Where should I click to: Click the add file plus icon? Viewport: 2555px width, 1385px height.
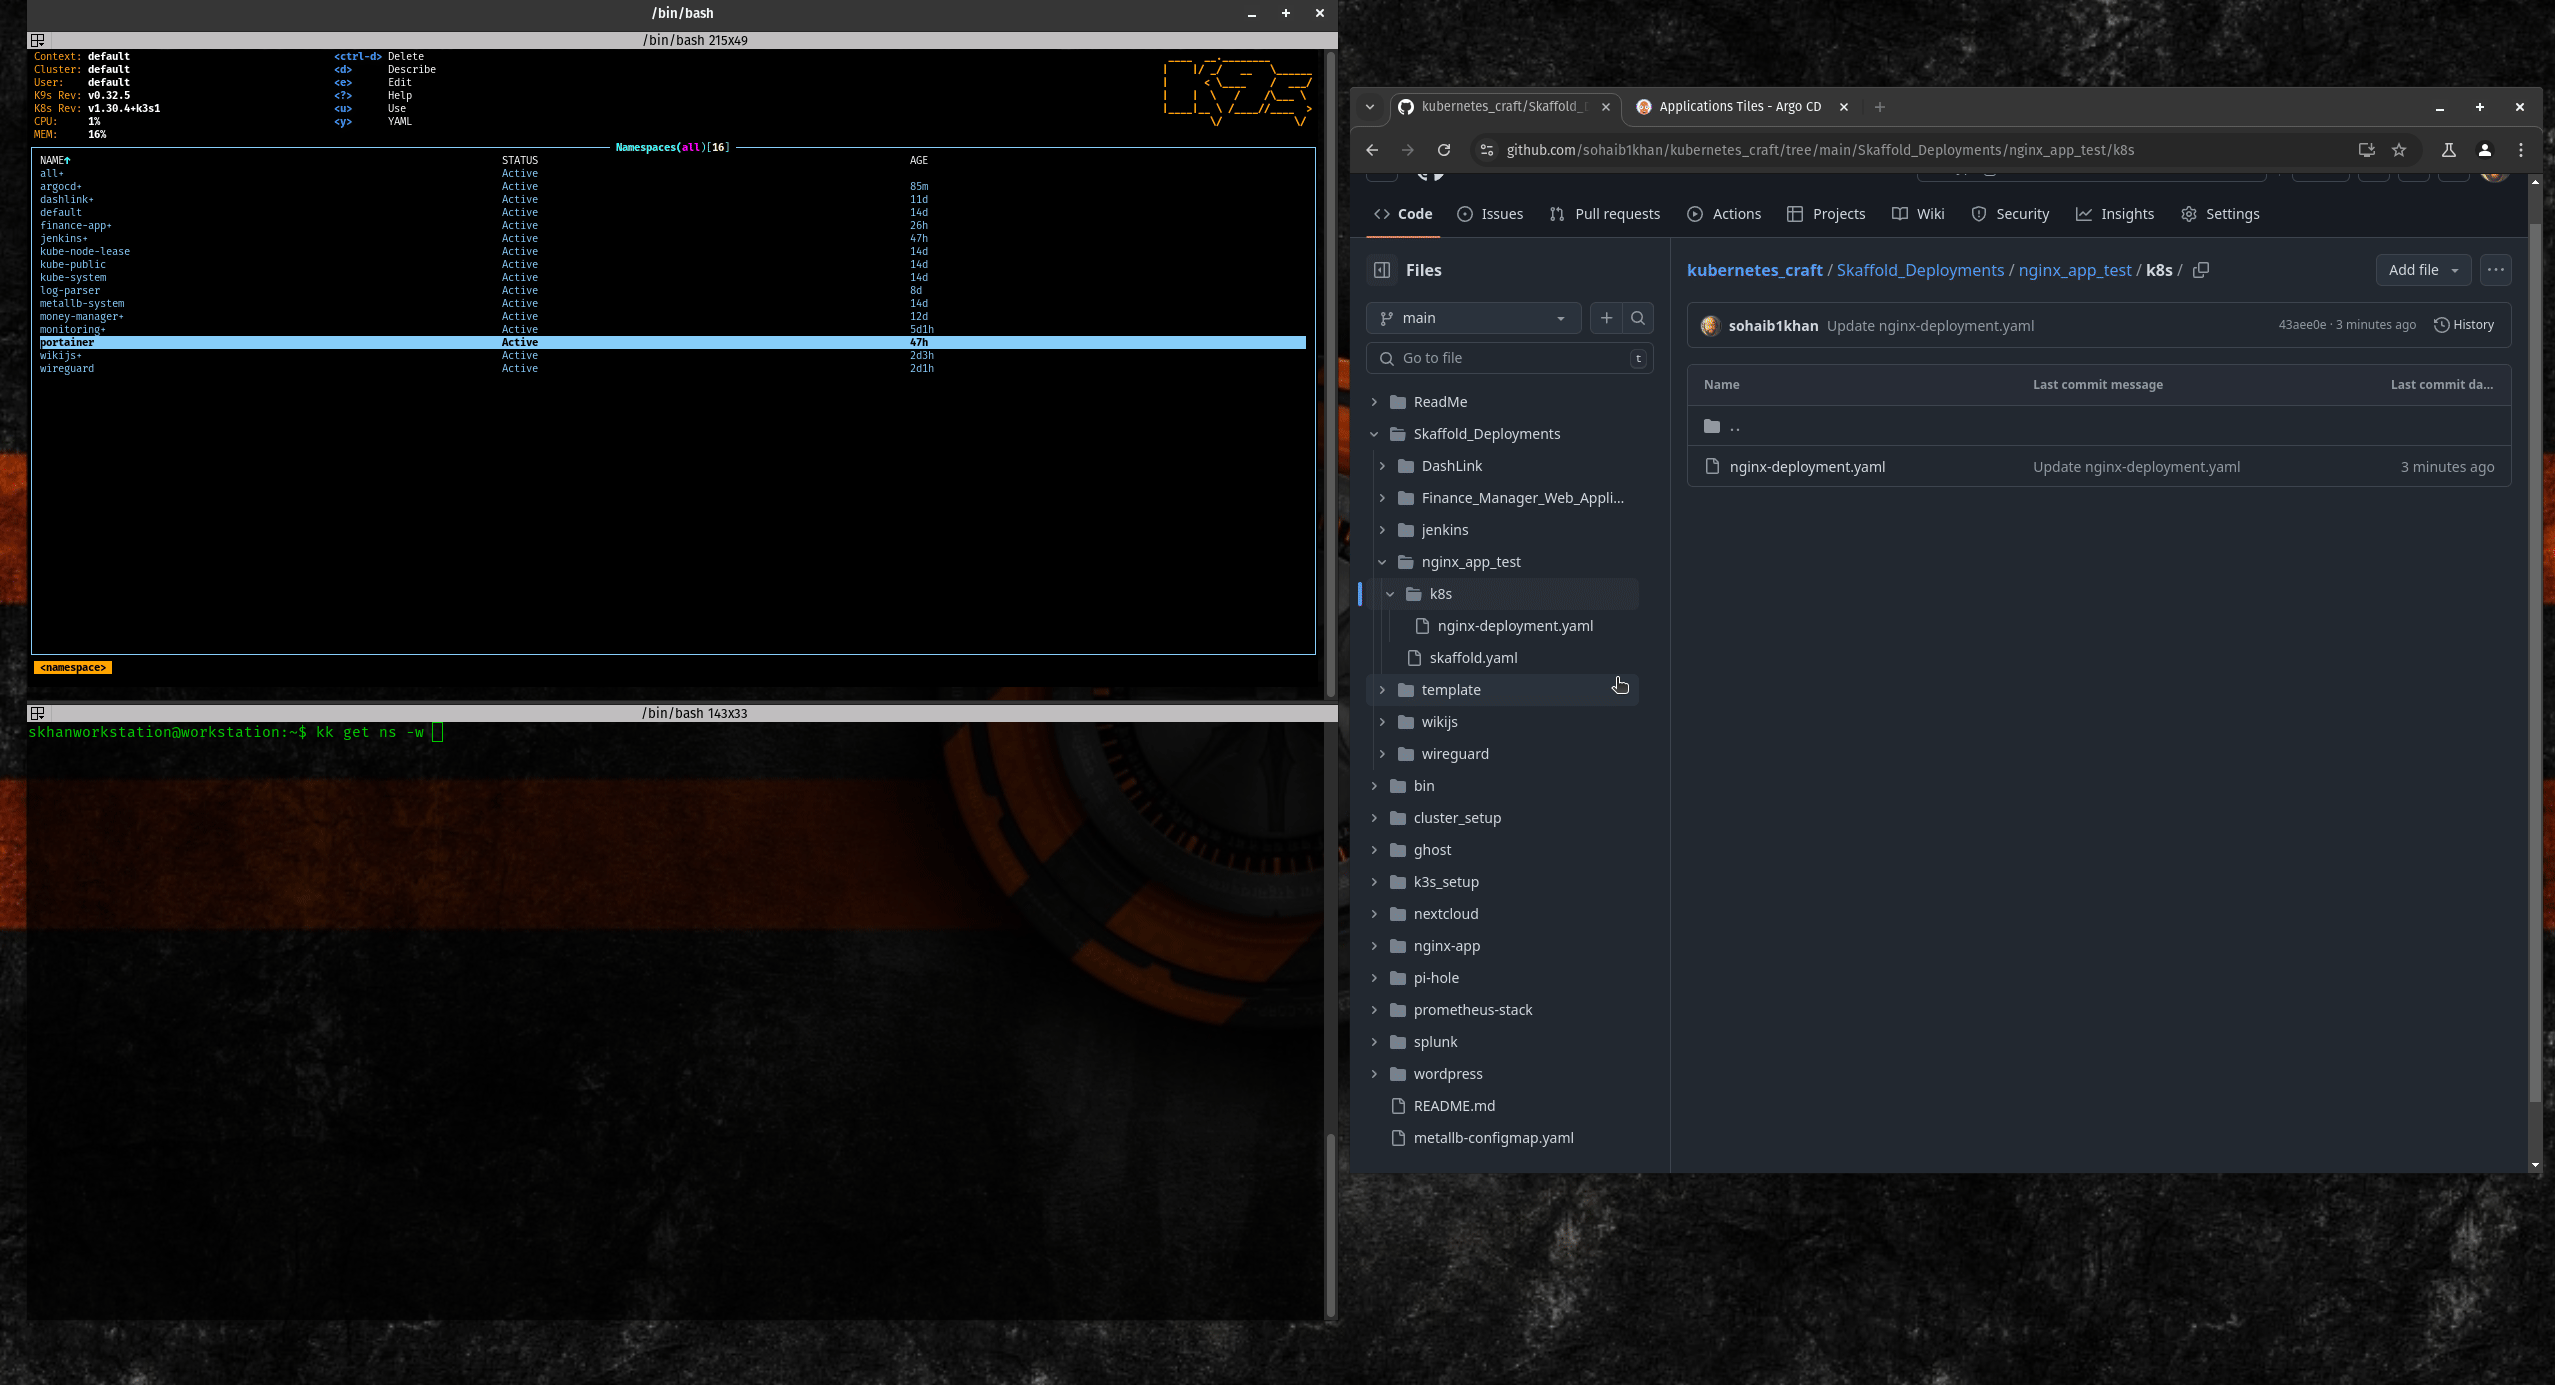pyautogui.click(x=1606, y=318)
